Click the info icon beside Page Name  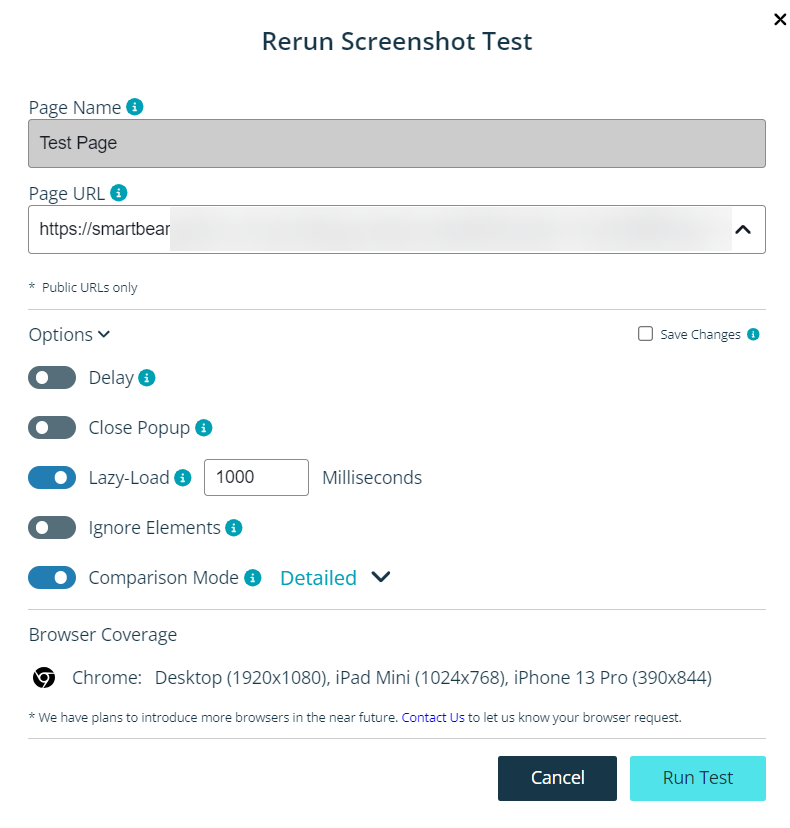click(x=135, y=106)
